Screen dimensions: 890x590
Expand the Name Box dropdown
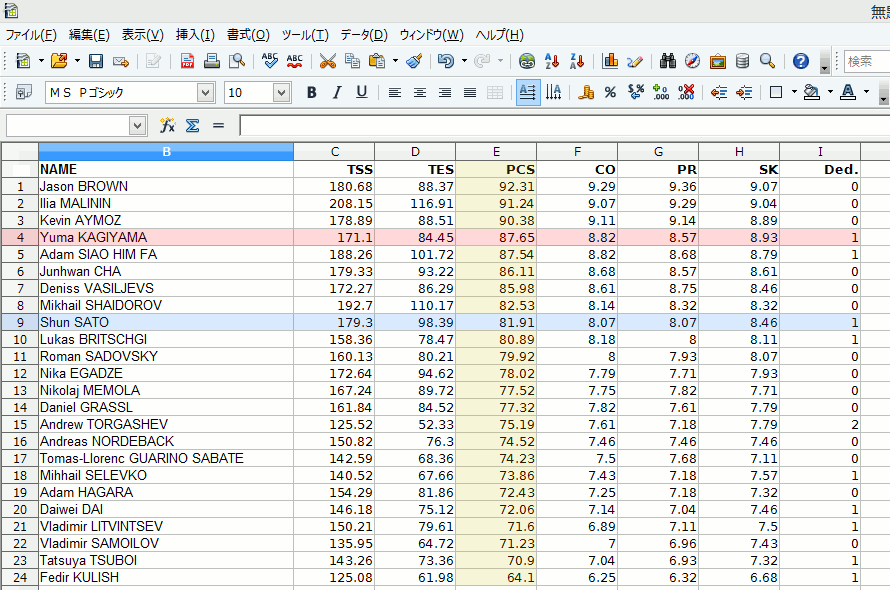tap(137, 125)
